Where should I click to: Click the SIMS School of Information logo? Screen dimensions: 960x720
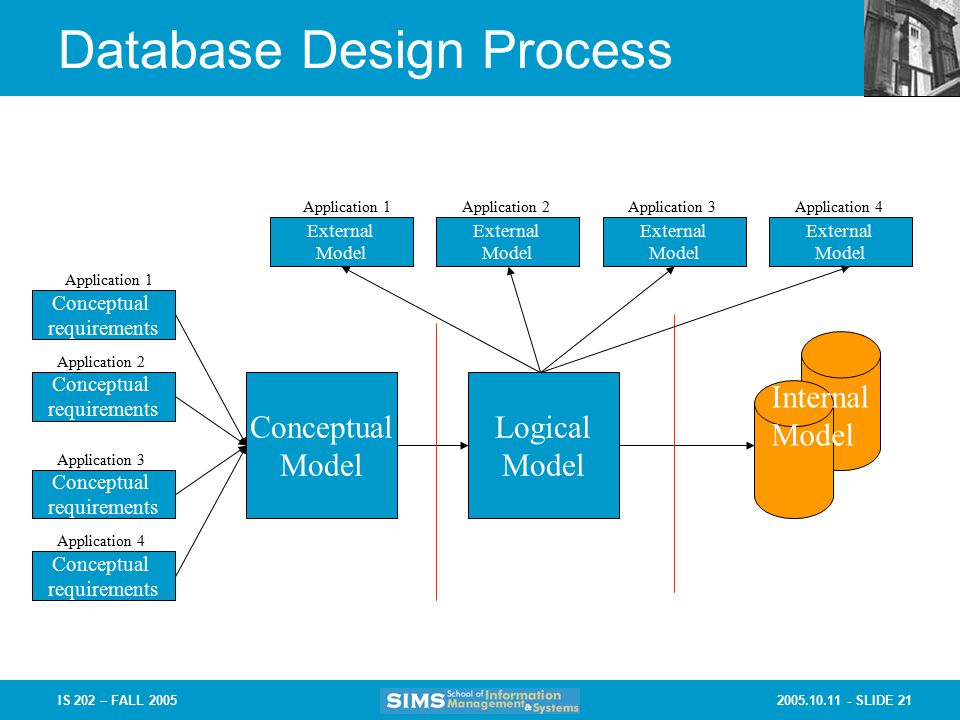tap(480, 700)
